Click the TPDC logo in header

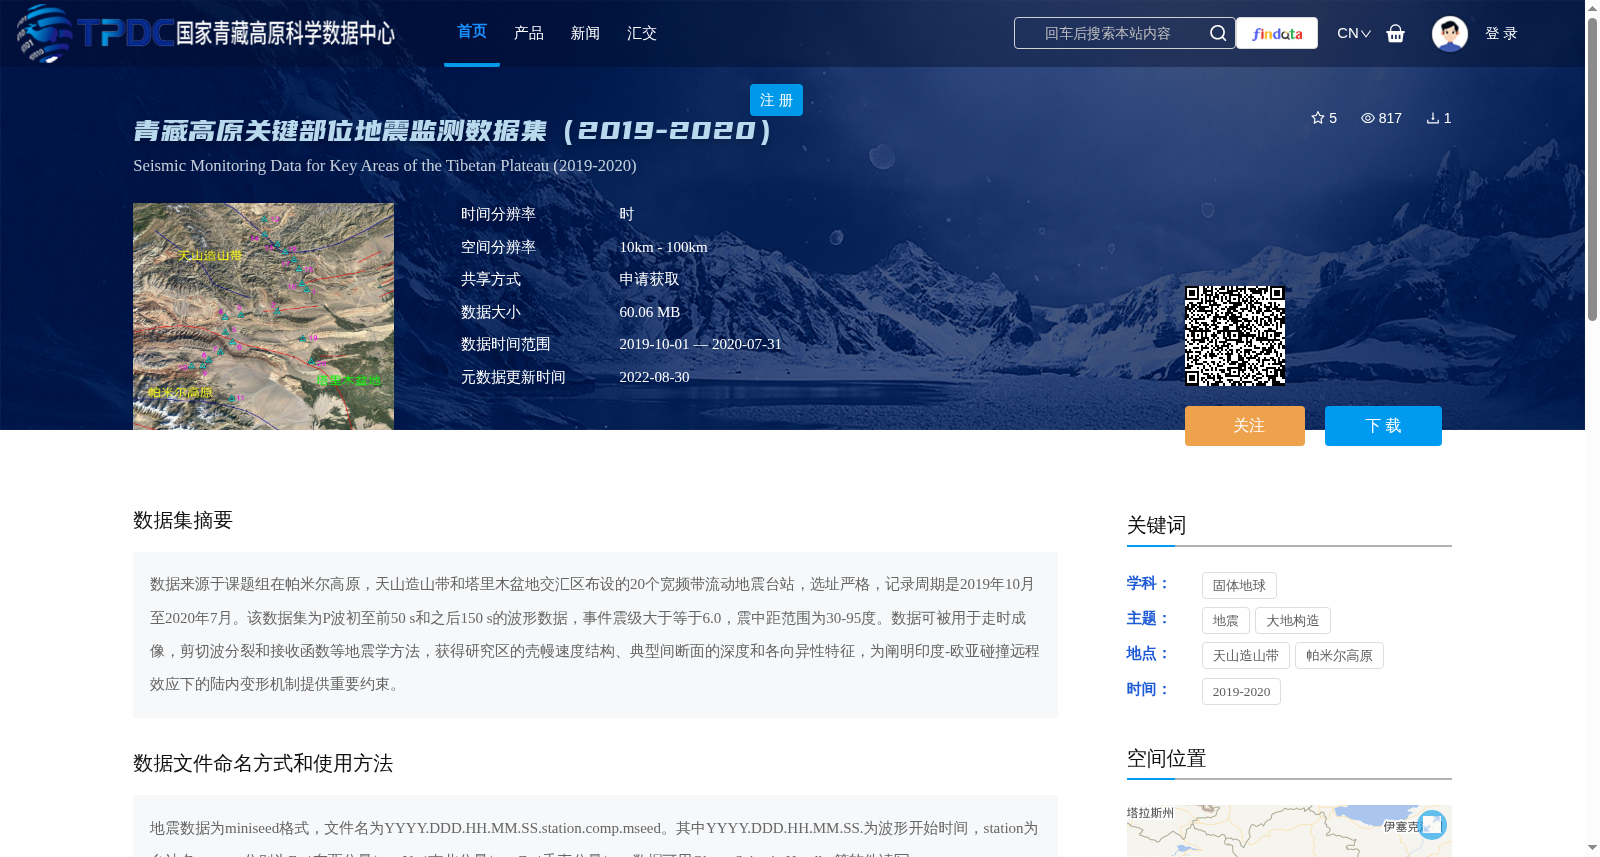206,33
